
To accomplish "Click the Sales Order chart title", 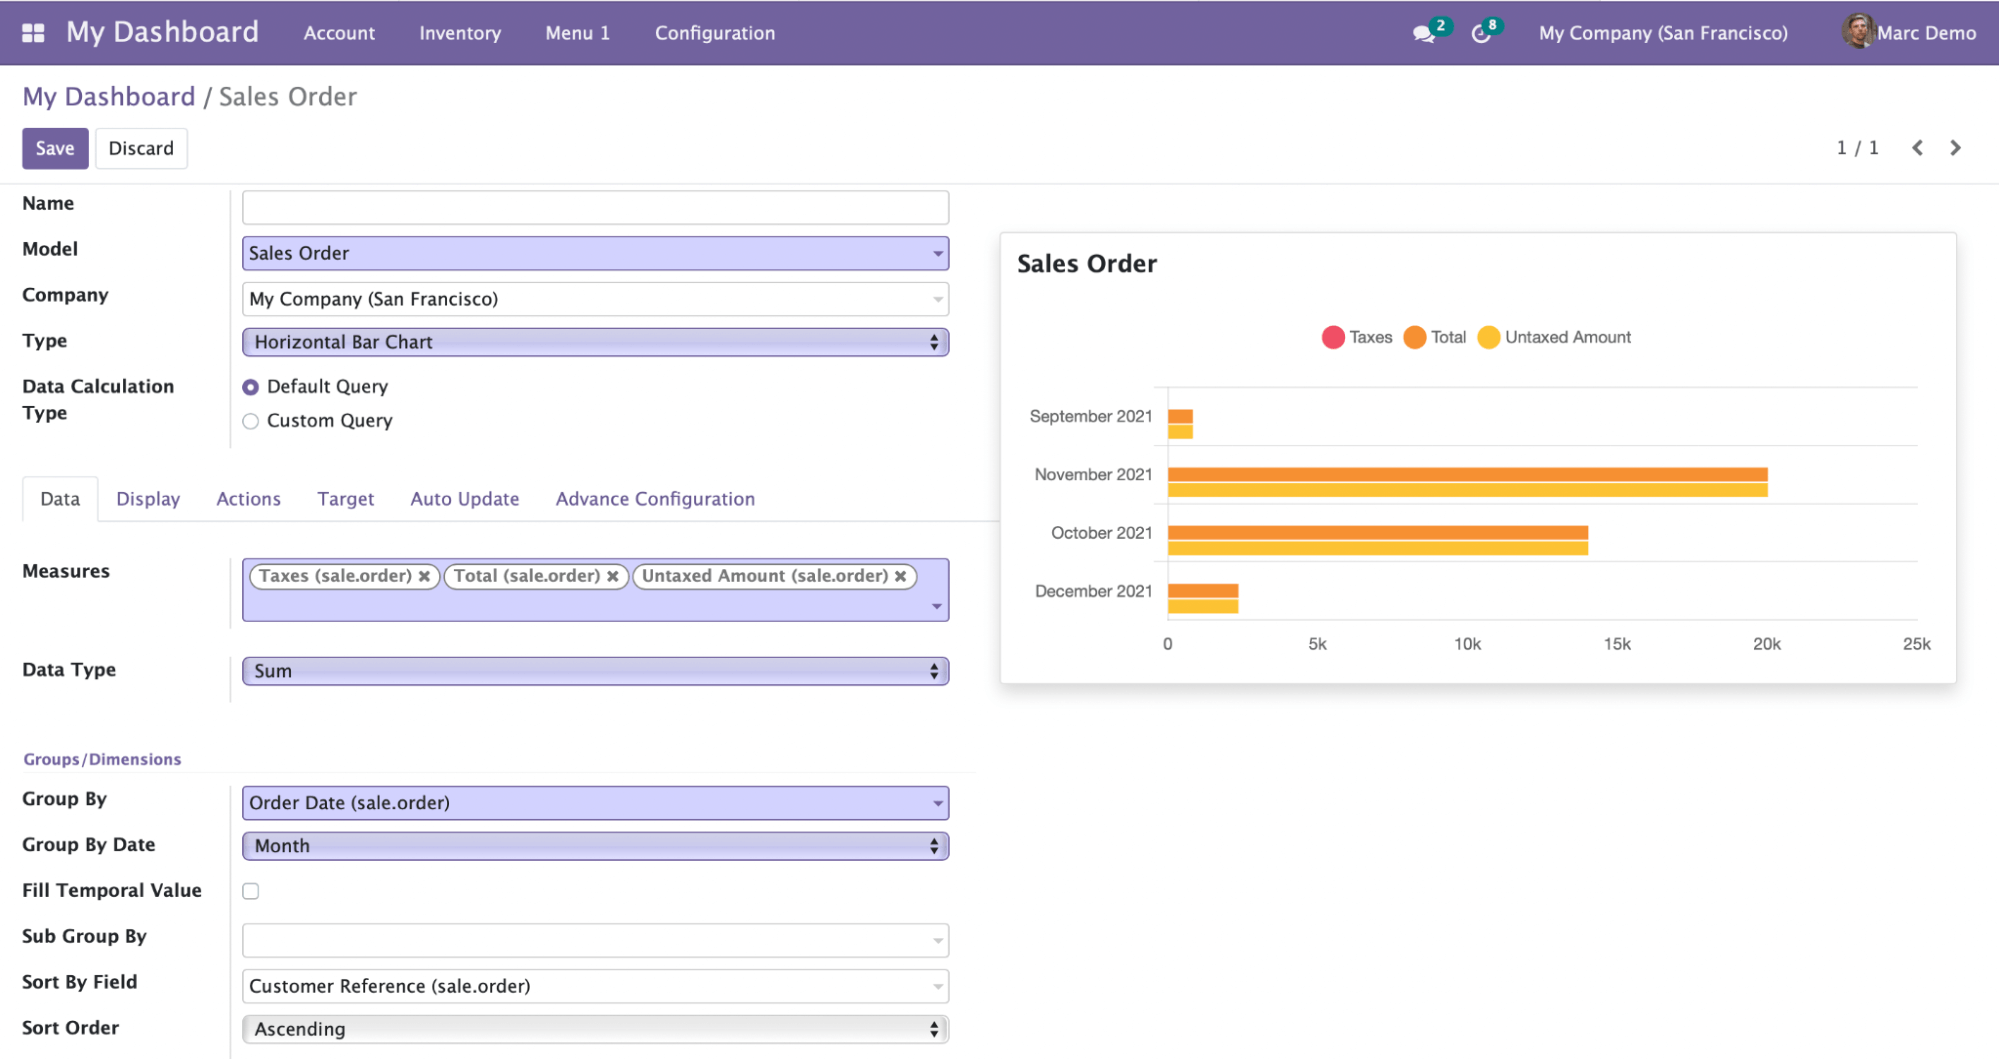I will click(1086, 264).
